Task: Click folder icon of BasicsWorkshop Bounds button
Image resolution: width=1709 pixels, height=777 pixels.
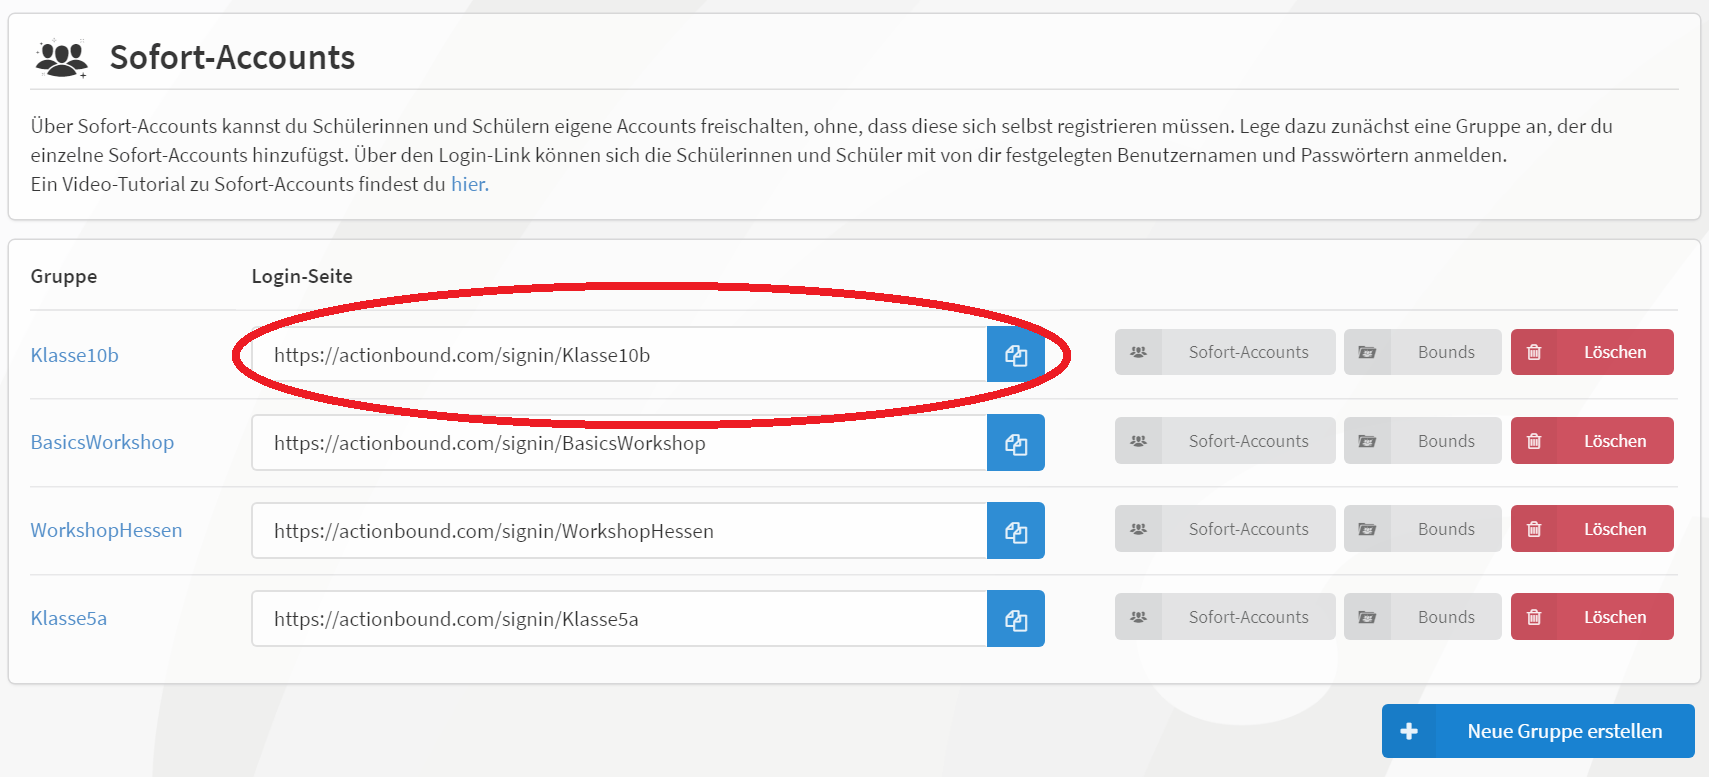Action: [x=1367, y=441]
